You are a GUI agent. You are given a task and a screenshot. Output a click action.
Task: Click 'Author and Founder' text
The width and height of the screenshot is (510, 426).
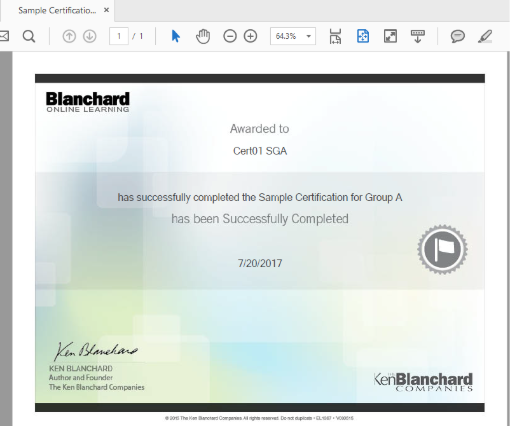pyautogui.click(x=81, y=378)
